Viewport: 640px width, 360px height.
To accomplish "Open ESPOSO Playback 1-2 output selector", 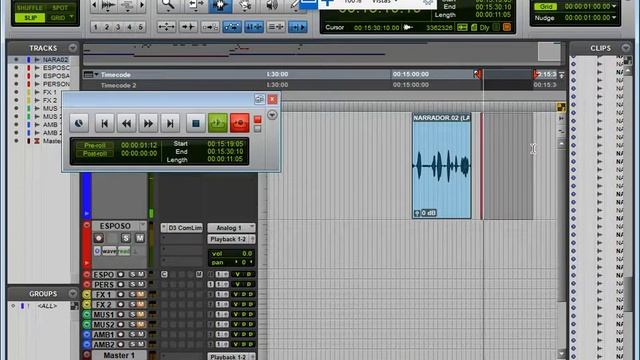I will 231,239.
